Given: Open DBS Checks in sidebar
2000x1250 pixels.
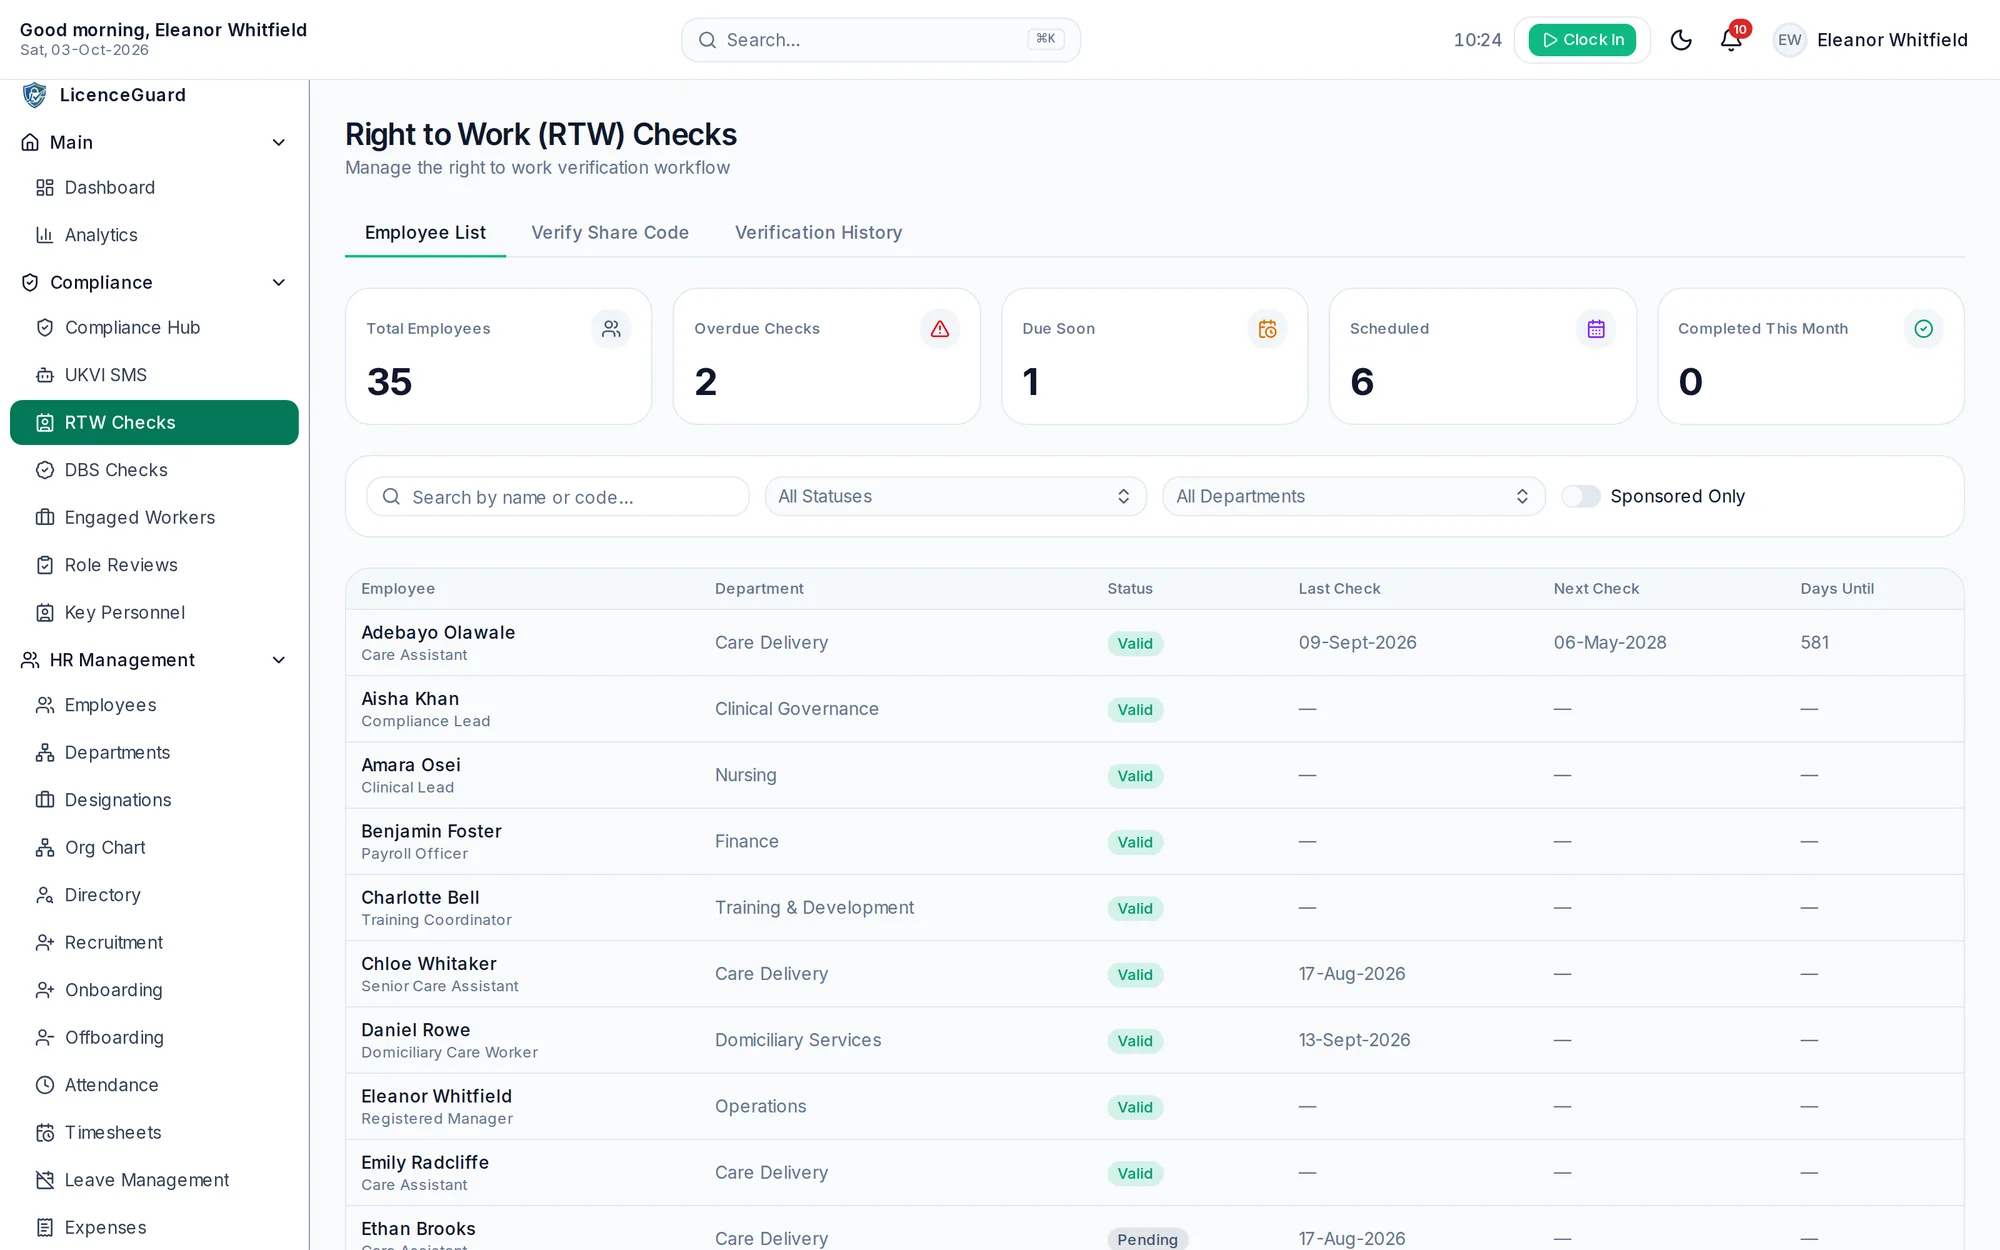Looking at the screenshot, I should pyautogui.click(x=154, y=470).
